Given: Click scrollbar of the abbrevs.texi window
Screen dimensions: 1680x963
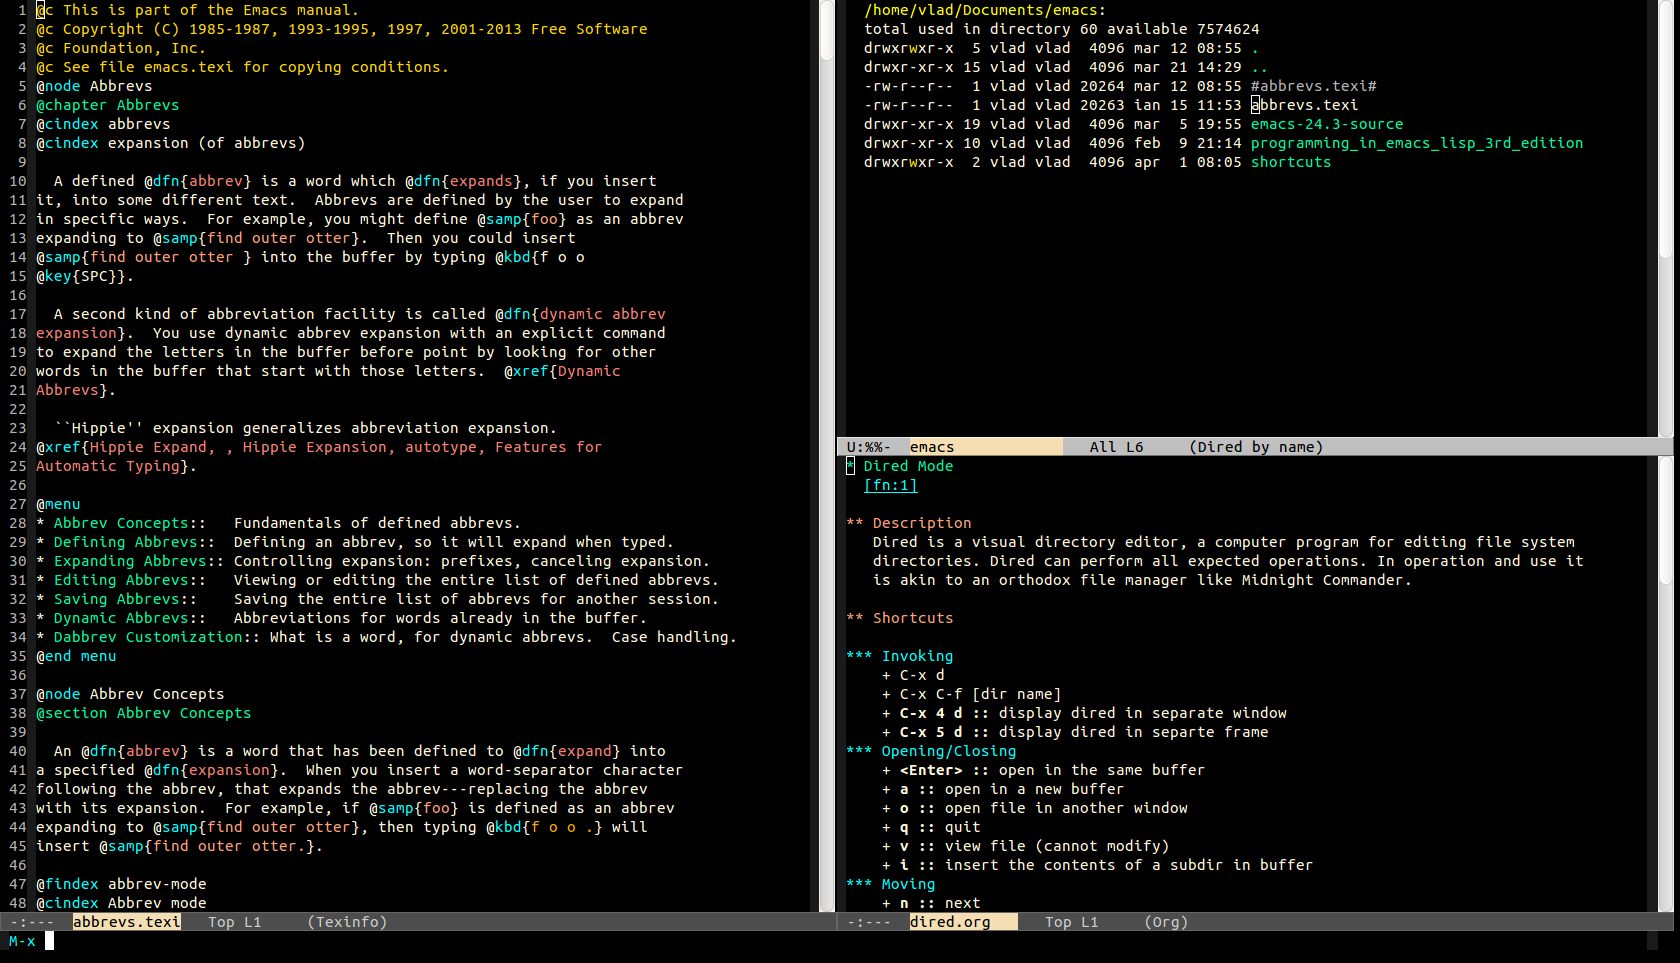Looking at the screenshot, I should click(x=827, y=455).
